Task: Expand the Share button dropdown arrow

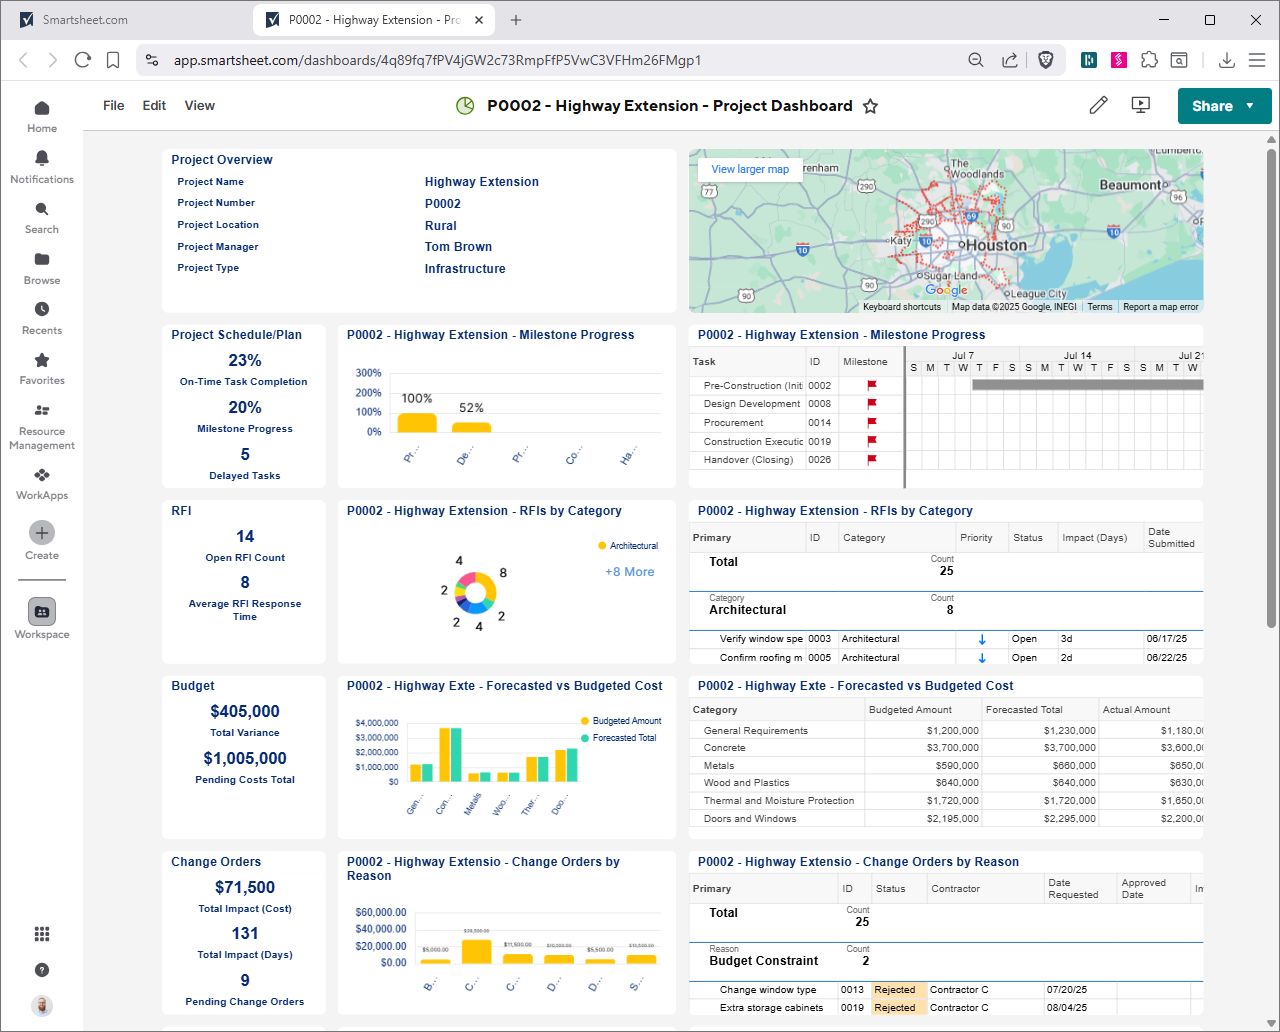Action: click(1250, 106)
